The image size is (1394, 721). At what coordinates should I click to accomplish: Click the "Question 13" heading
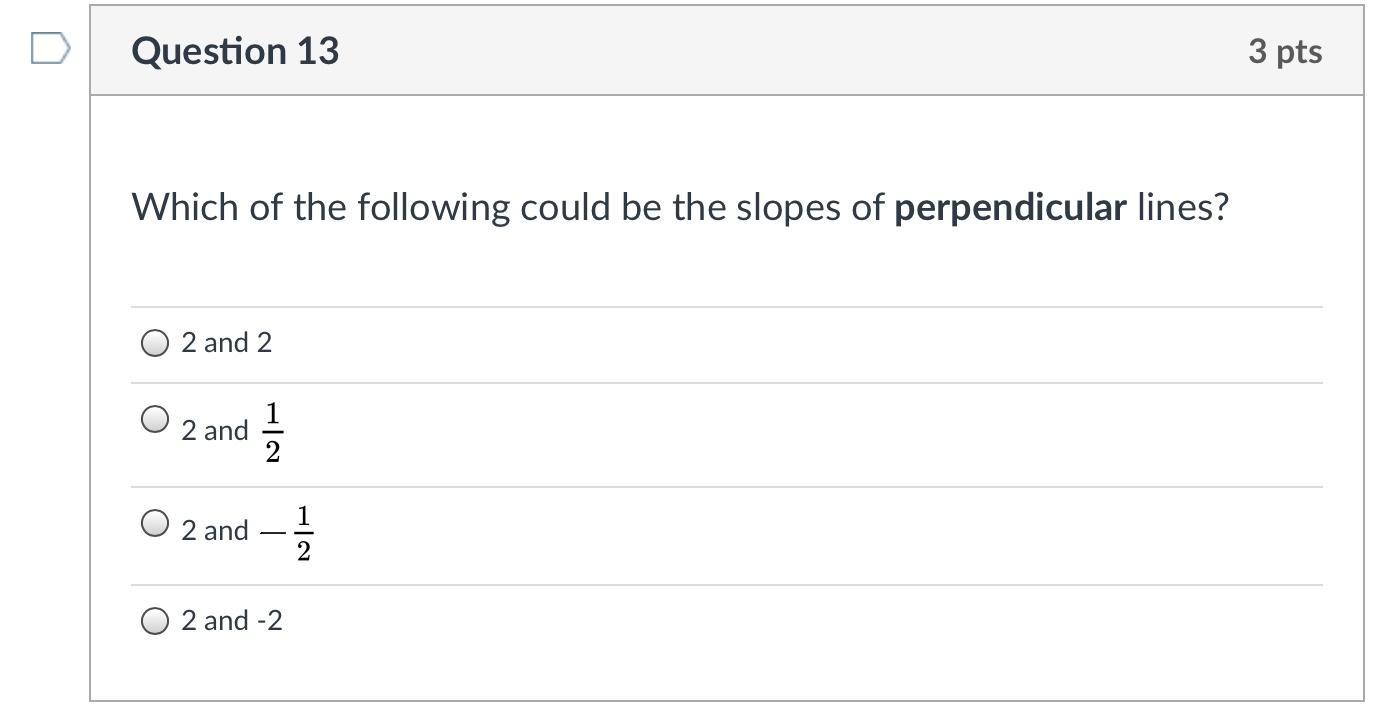[x=235, y=51]
